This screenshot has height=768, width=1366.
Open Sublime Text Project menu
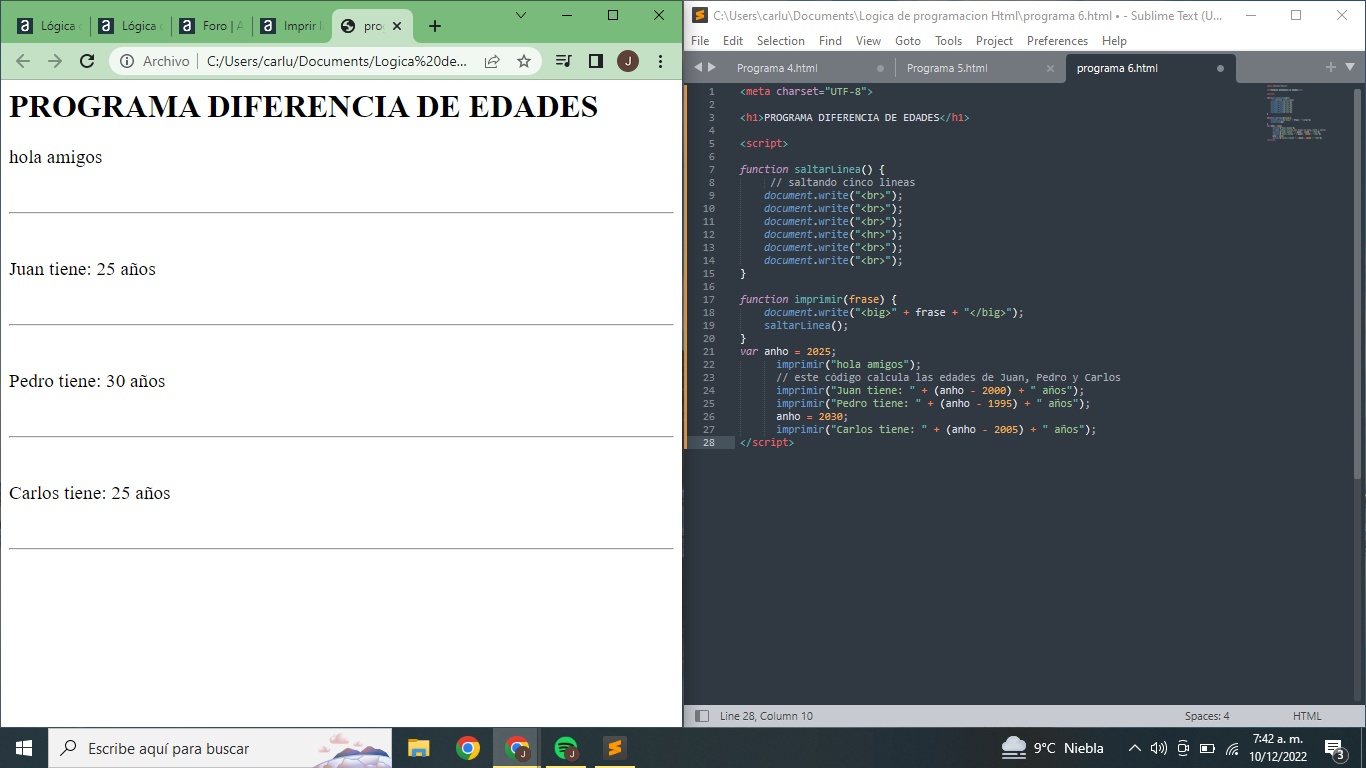(995, 41)
